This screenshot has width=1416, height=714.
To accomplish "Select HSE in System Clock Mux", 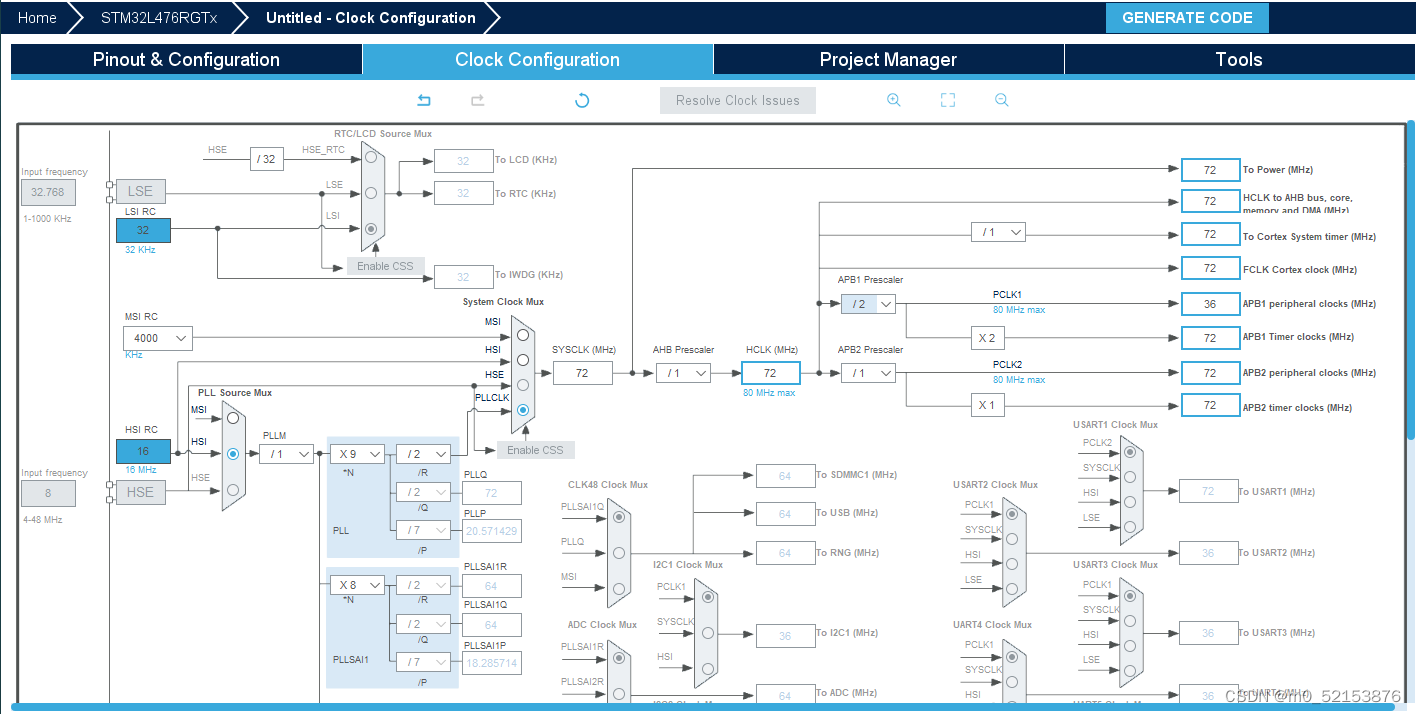I will 522,385.
